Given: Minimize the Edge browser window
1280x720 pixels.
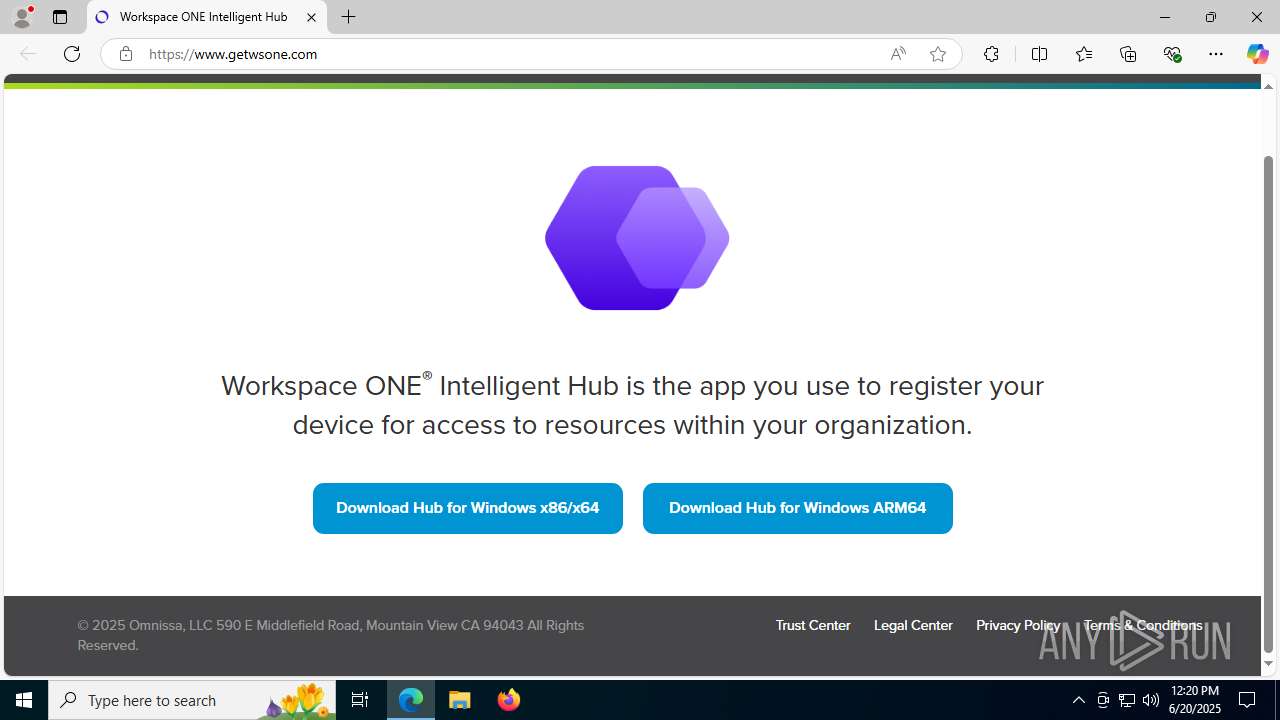Looking at the screenshot, I should pyautogui.click(x=1165, y=17).
